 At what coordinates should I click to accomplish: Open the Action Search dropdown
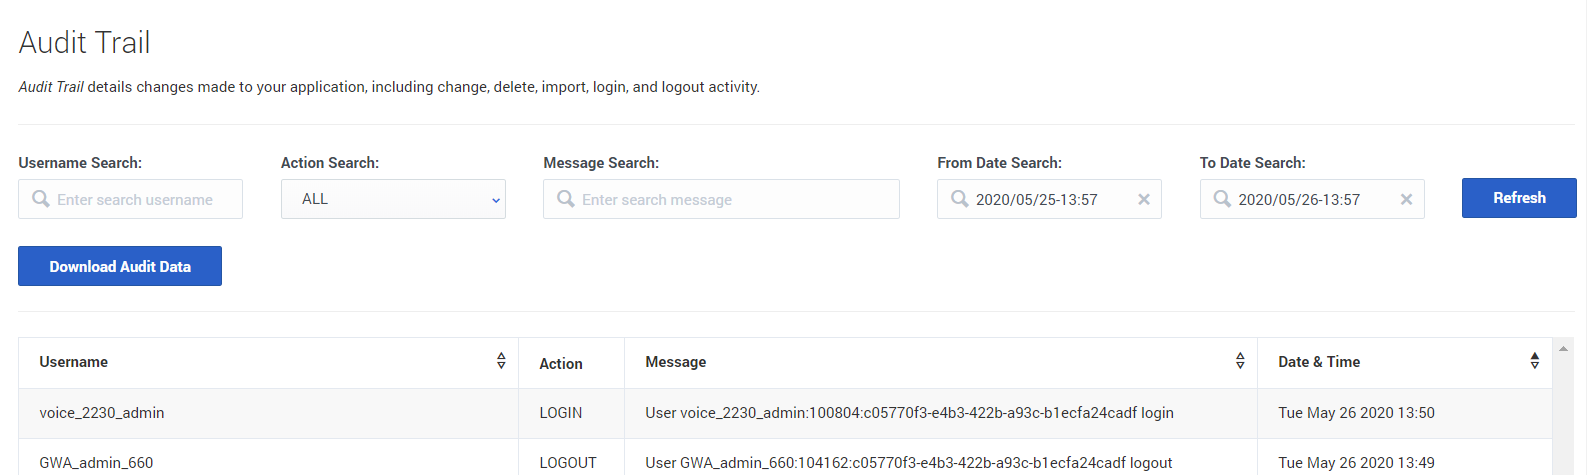point(393,199)
